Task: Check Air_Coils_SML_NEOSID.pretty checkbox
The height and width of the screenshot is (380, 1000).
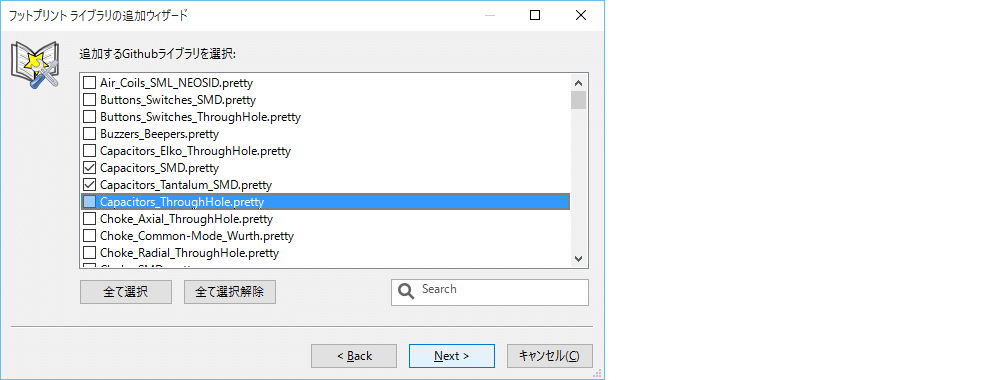Action: point(90,83)
